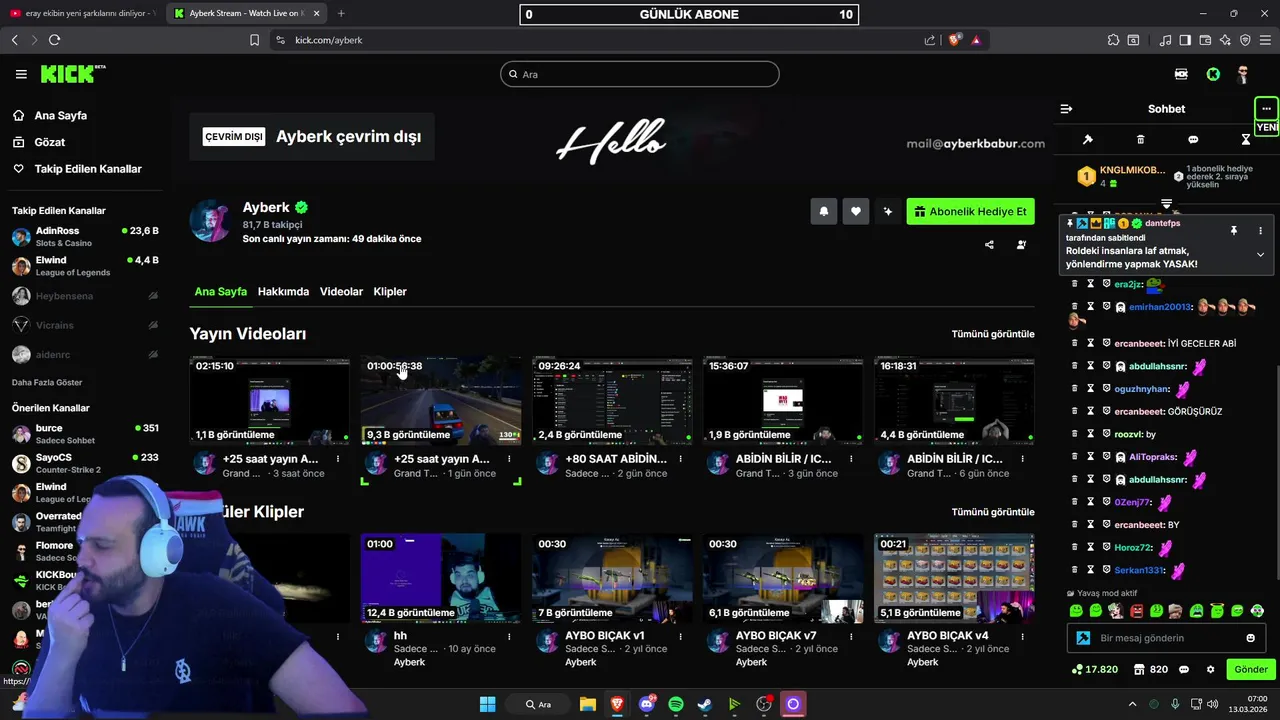Delete era2jz's message with trash icon
Screen dimensions: 1280x720
(1075, 284)
